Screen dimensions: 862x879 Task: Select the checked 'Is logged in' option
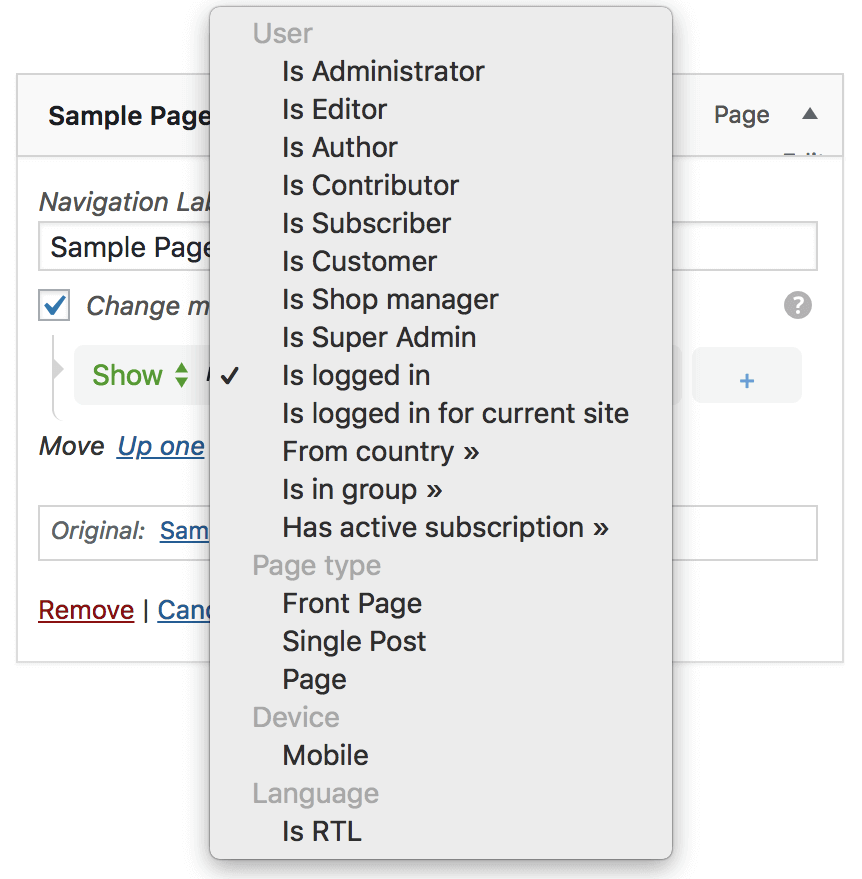[356, 376]
